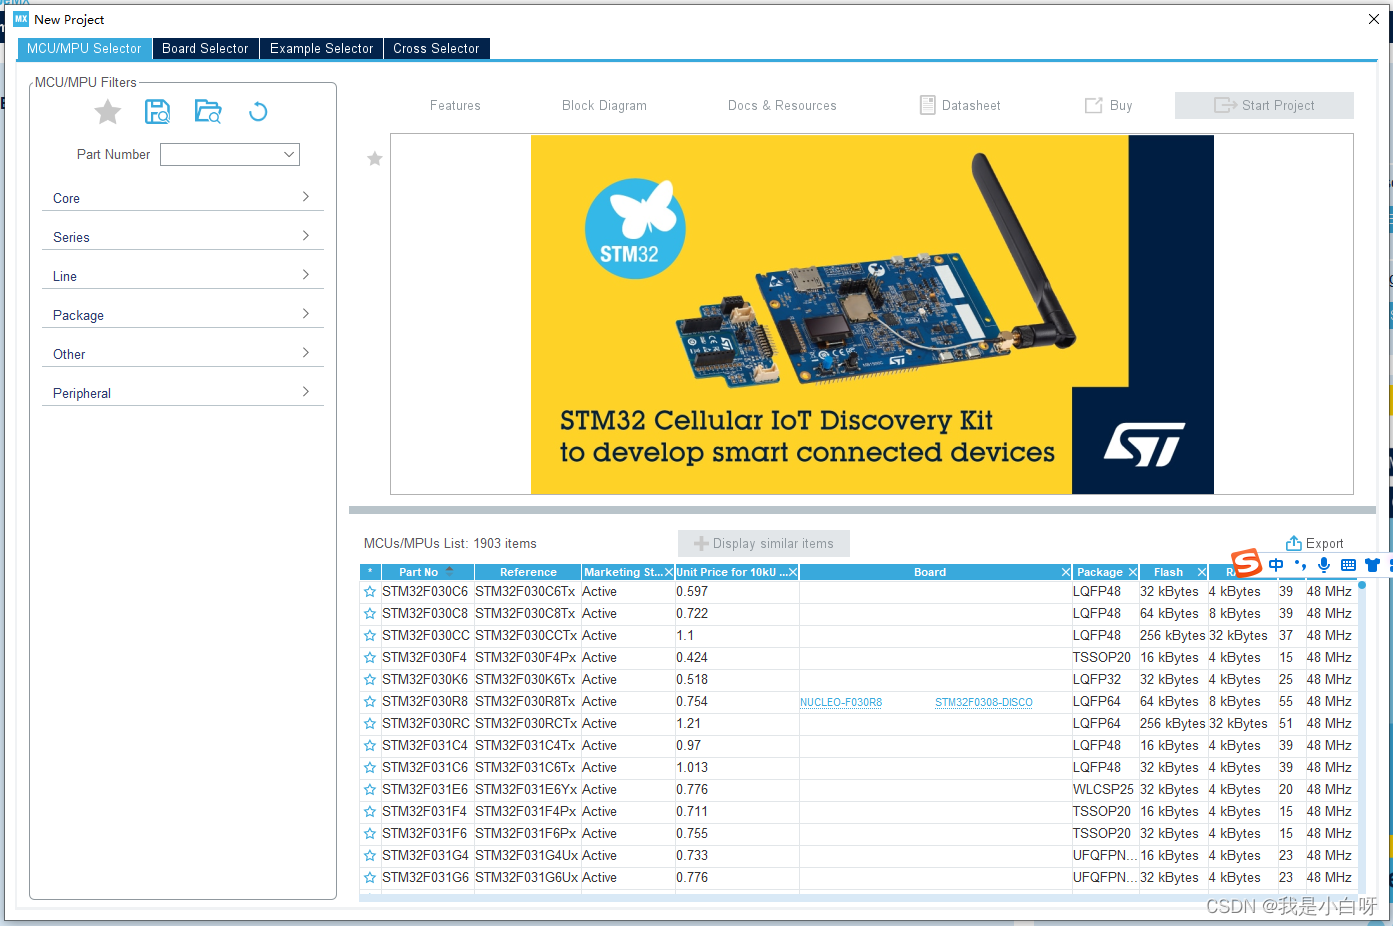Toggle Chinese input mode in IME bar
The width and height of the screenshot is (1393, 926).
tap(1276, 565)
